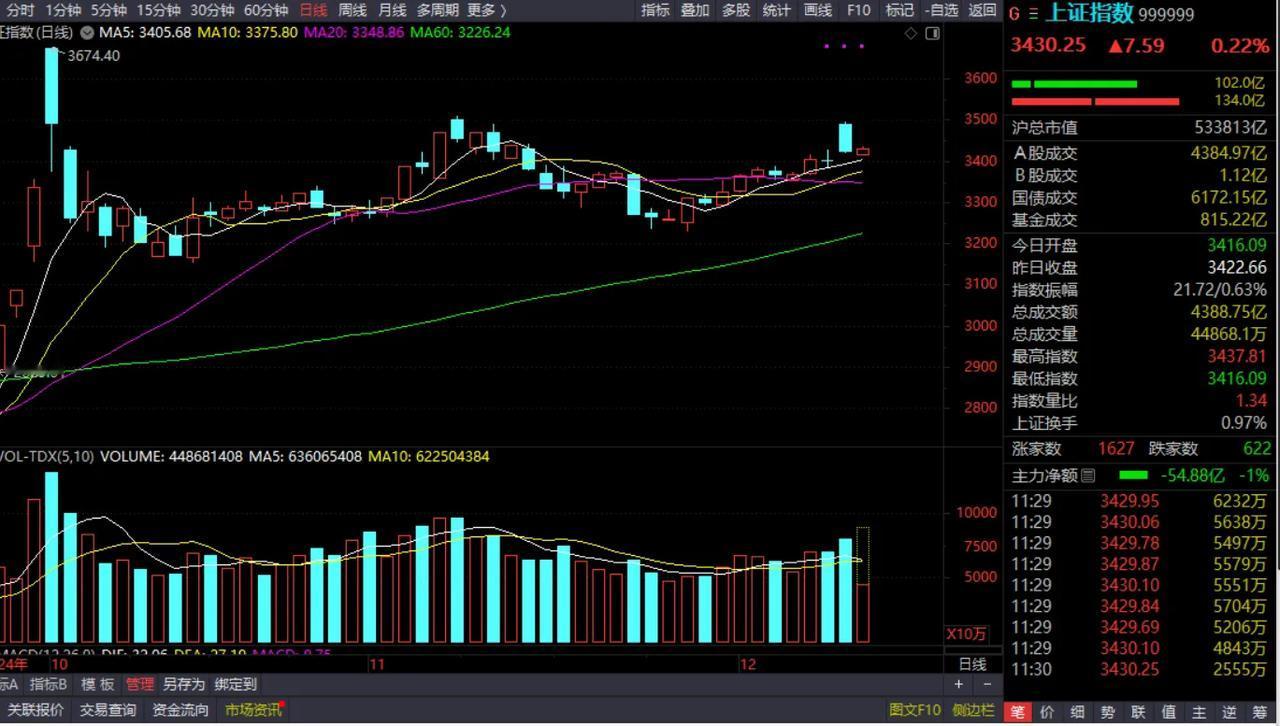Viewport: 1280px width, 726px height.
Task: Select the 5分钟 period
Action: click(x=108, y=10)
